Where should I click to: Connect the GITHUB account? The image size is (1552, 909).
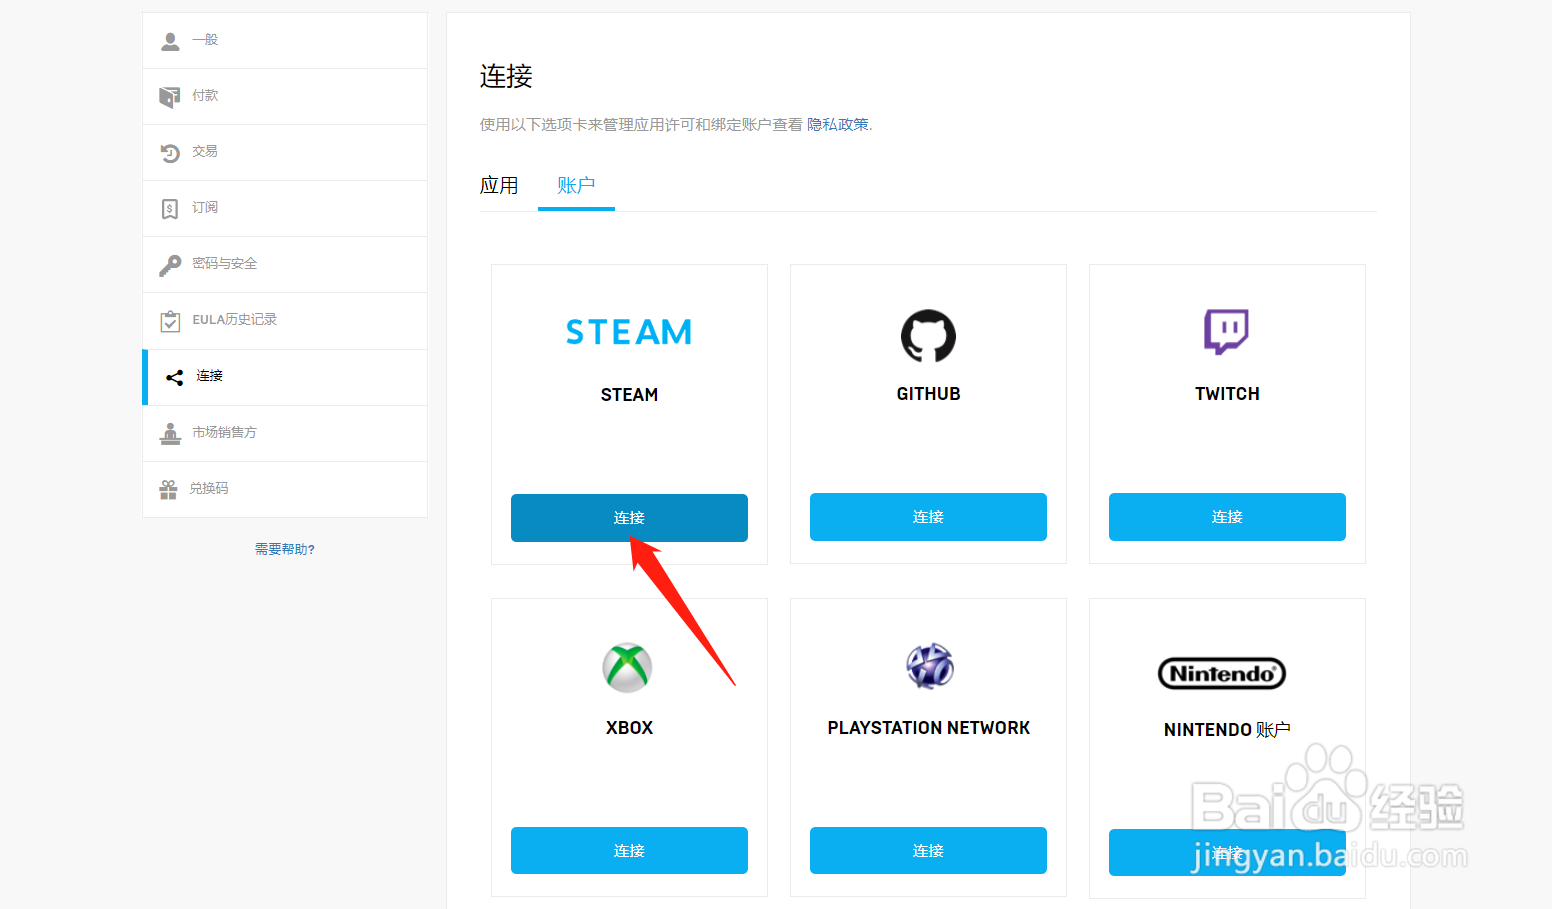928,517
